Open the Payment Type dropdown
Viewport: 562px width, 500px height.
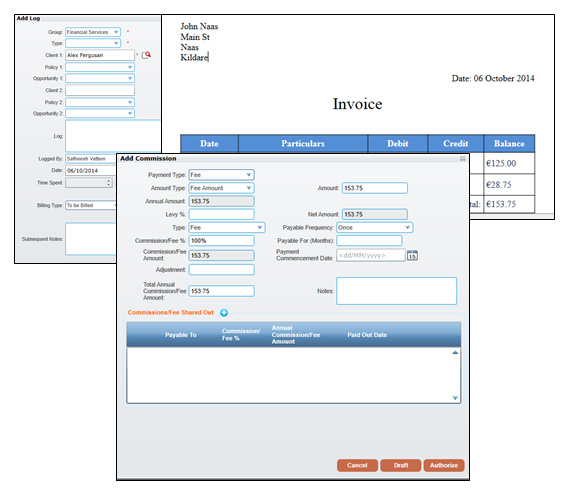[222, 175]
